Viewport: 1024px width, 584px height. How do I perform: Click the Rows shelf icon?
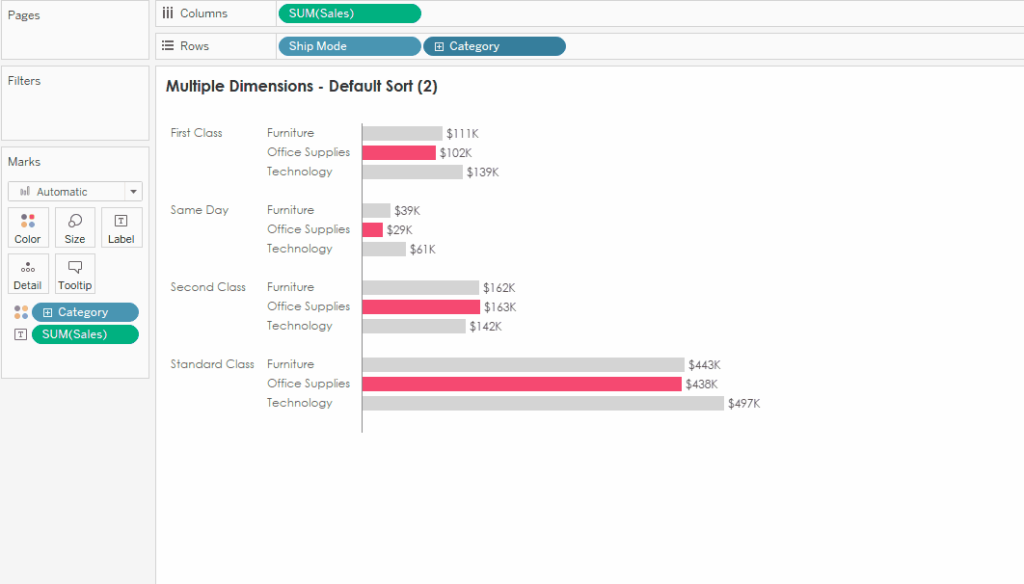coord(168,46)
